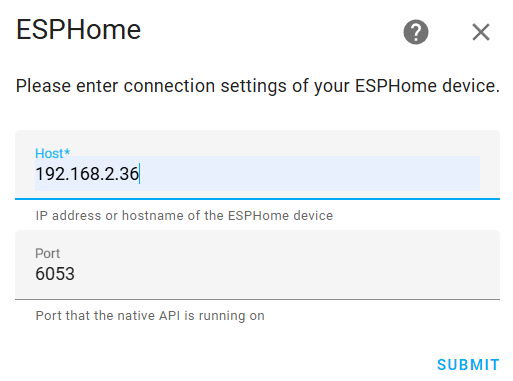Image resolution: width=513 pixels, height=381 pixels.
Task: Focus the Host input field
Action: tap(257, 165)
